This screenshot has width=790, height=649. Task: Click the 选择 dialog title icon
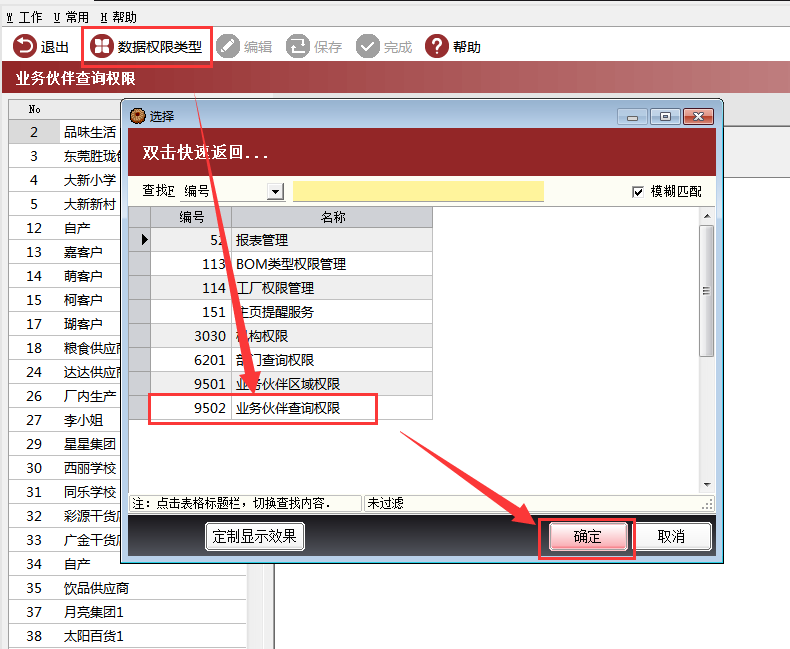pyautogui.click(x=138, y=116)
